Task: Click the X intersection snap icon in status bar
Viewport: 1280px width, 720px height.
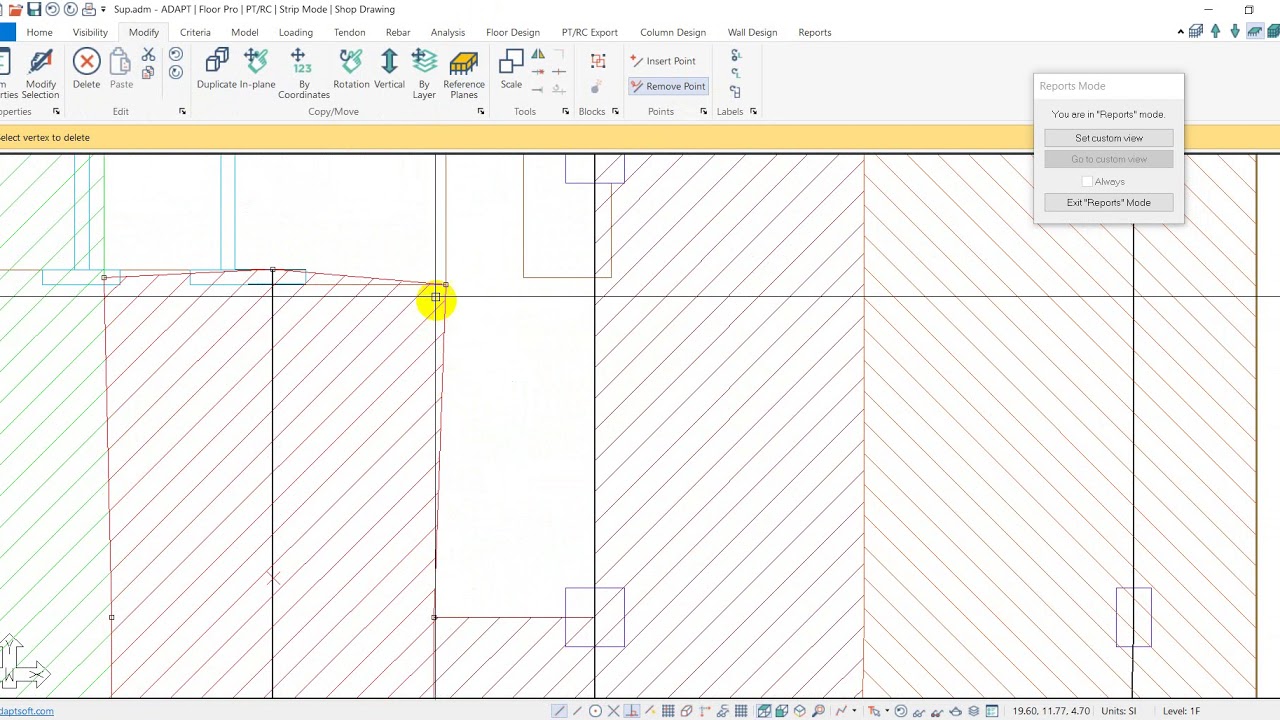Action: point(613,711)
